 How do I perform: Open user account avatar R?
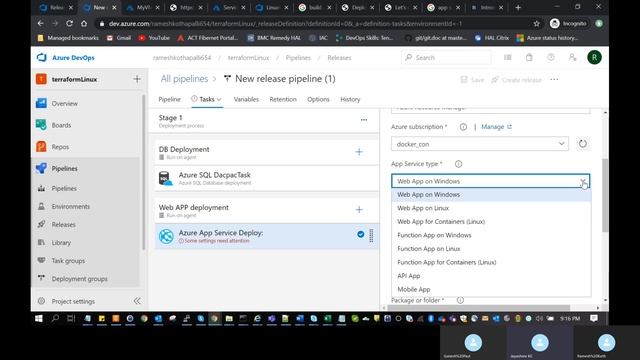(594, 58)
